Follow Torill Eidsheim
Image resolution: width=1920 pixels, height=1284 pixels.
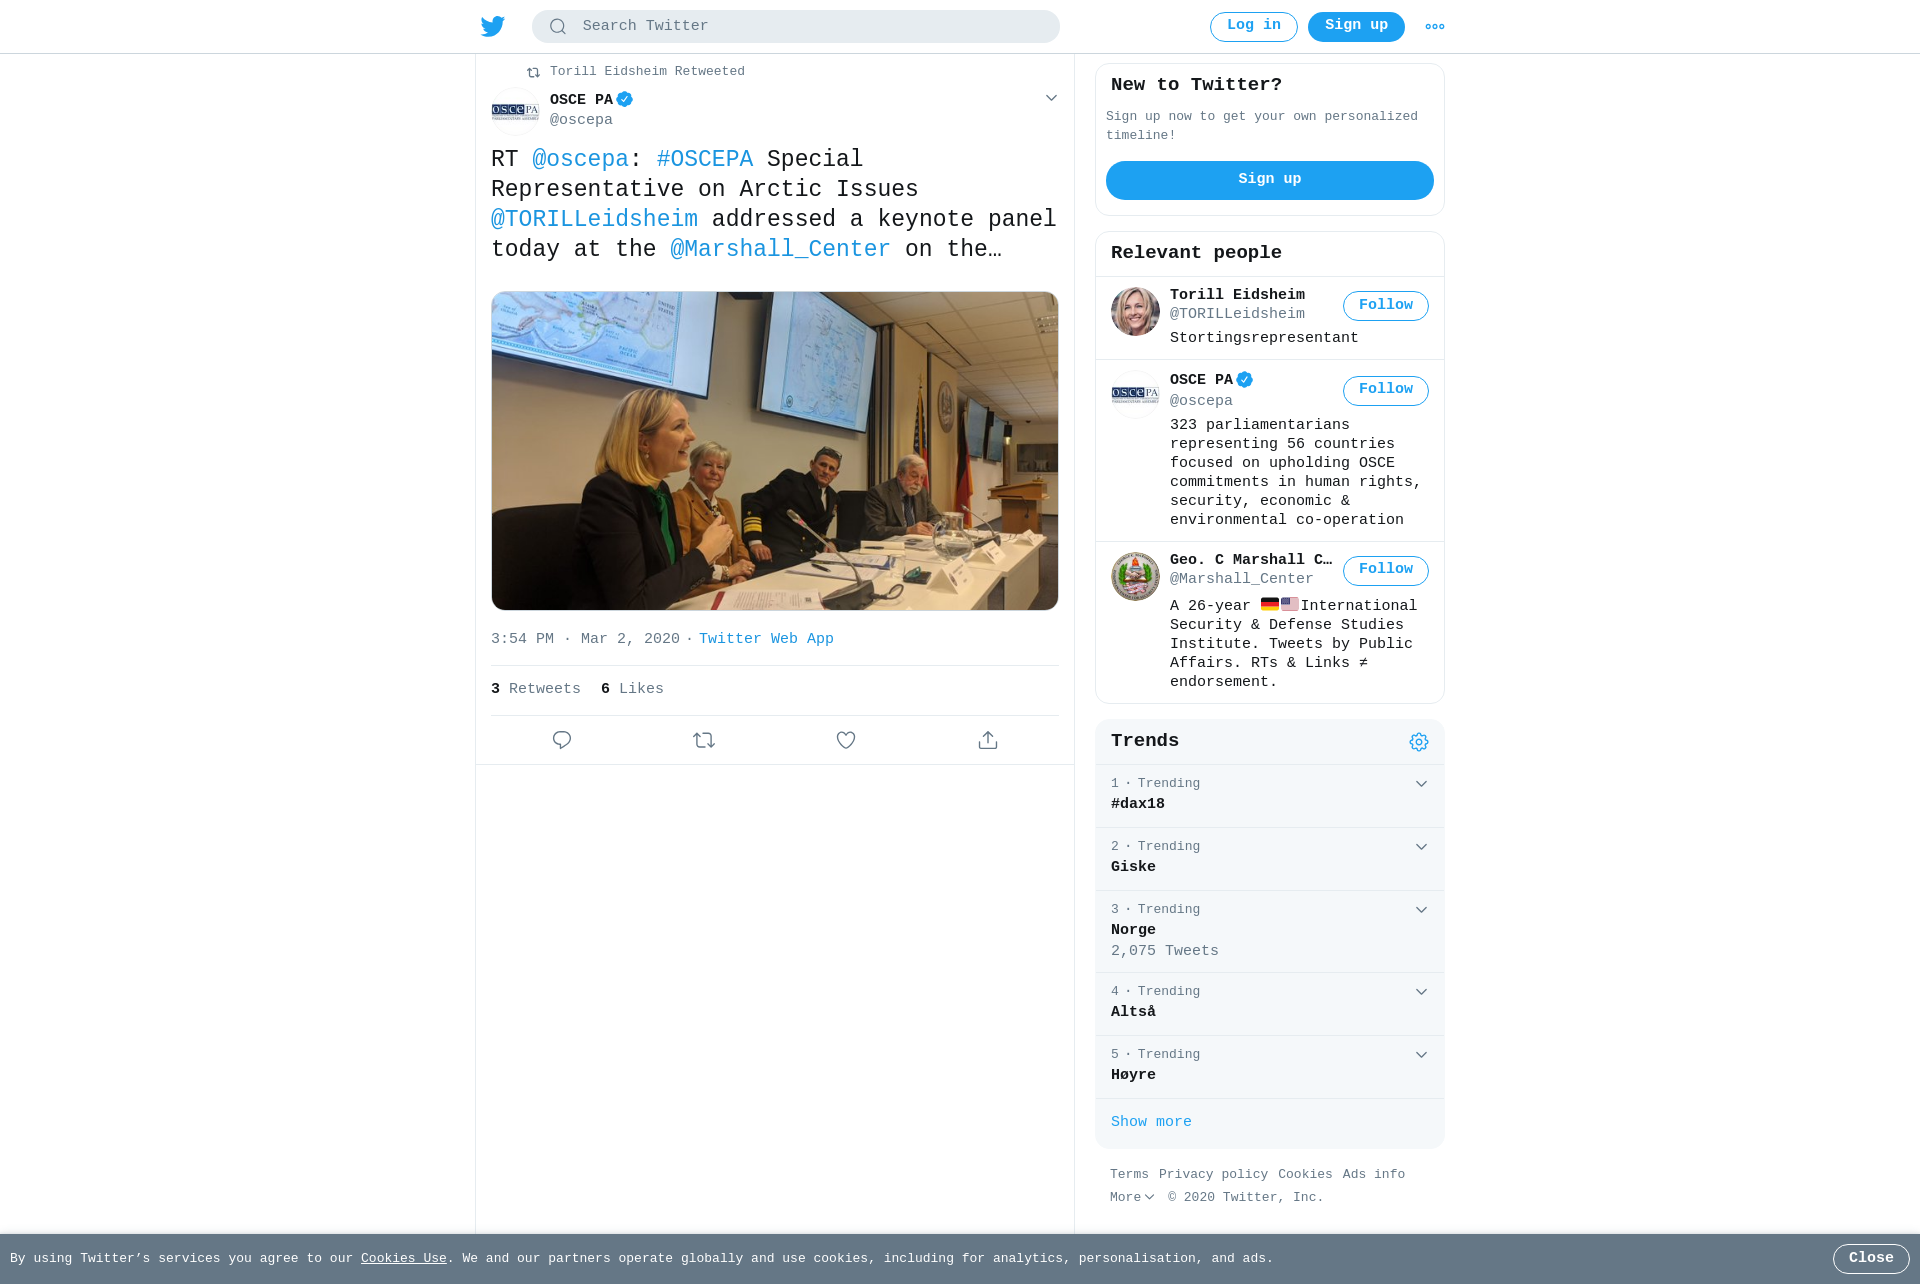1386,306
